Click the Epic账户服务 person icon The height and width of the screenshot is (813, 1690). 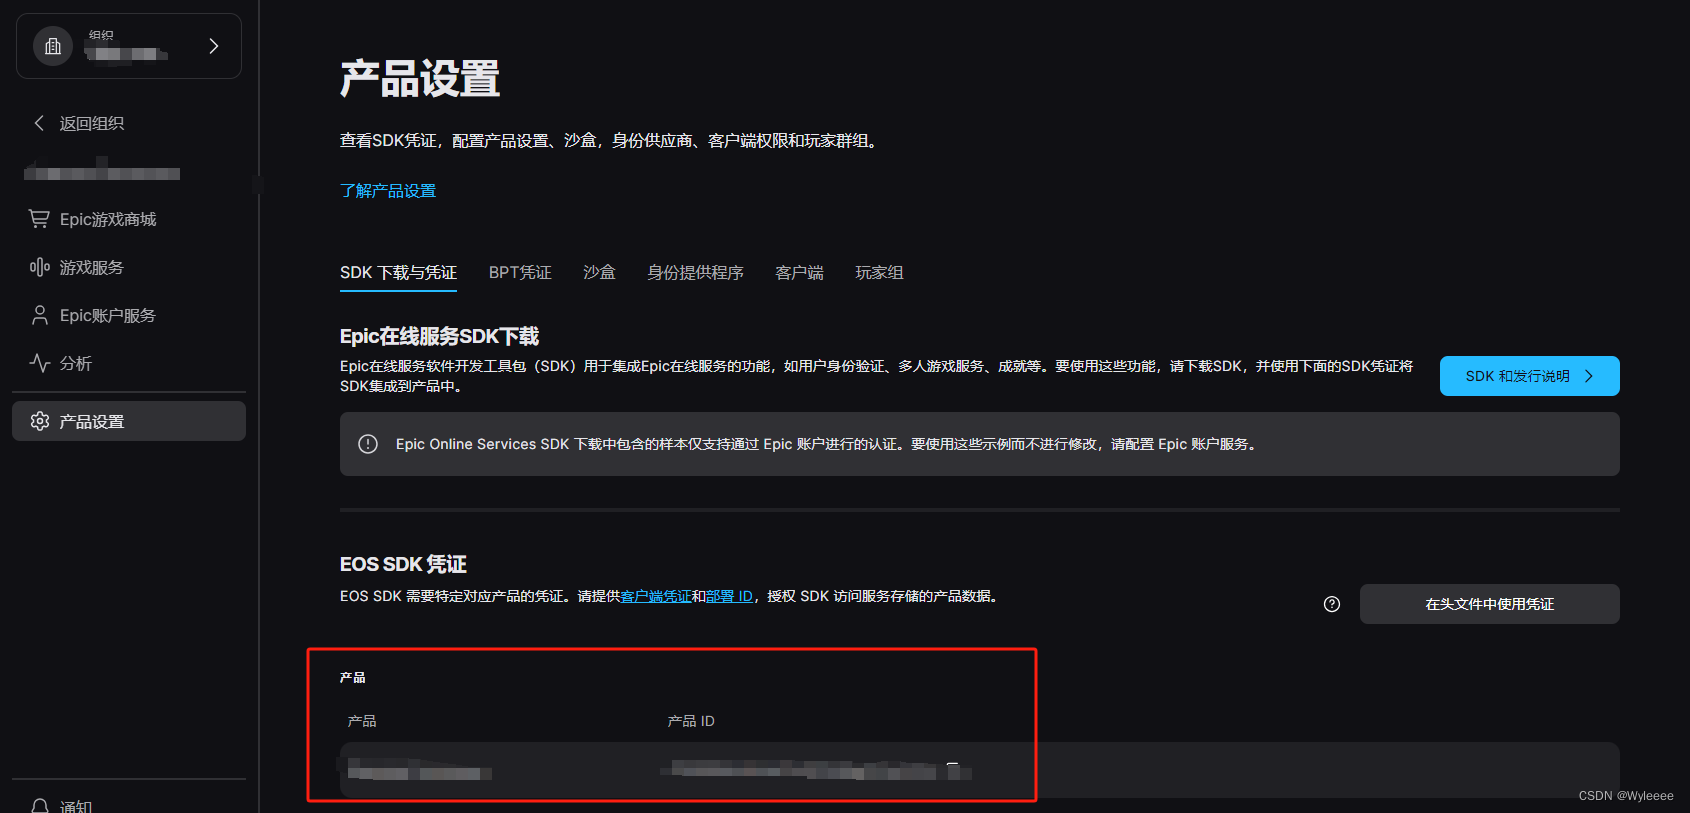(x=39, y=315)
